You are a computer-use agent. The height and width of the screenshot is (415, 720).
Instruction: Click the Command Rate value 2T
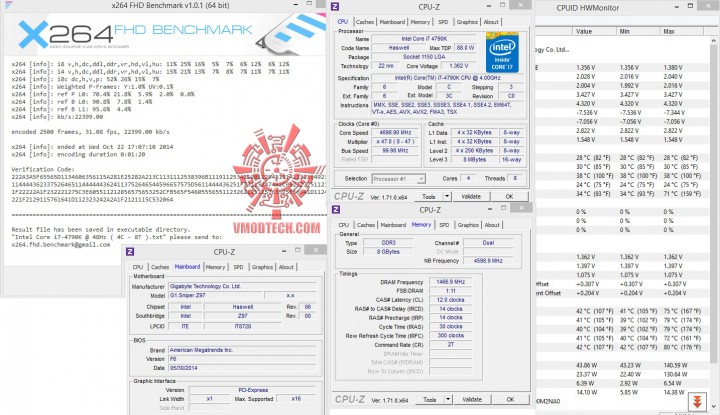(450, 344)
